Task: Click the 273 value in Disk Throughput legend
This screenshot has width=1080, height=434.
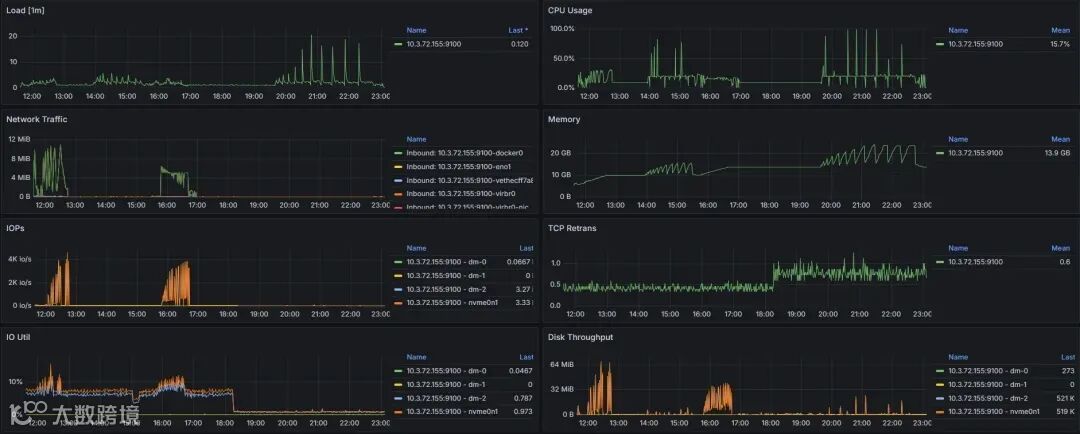Action: [x=1069, y=370]
